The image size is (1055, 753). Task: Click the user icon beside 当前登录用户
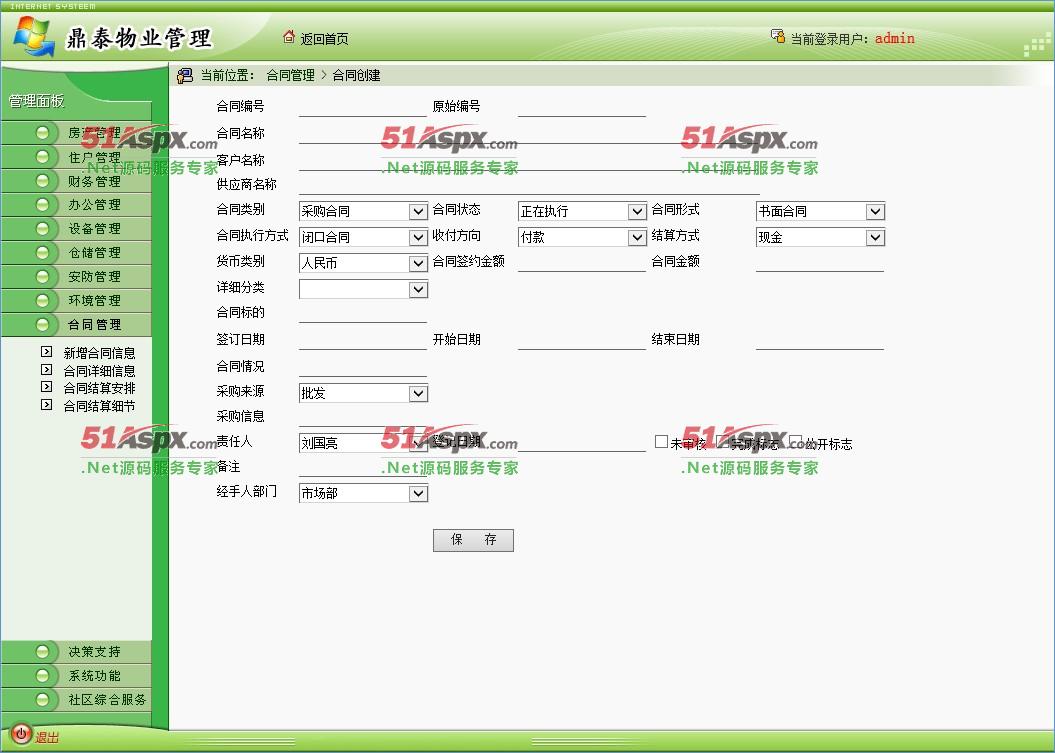[778, 36]
